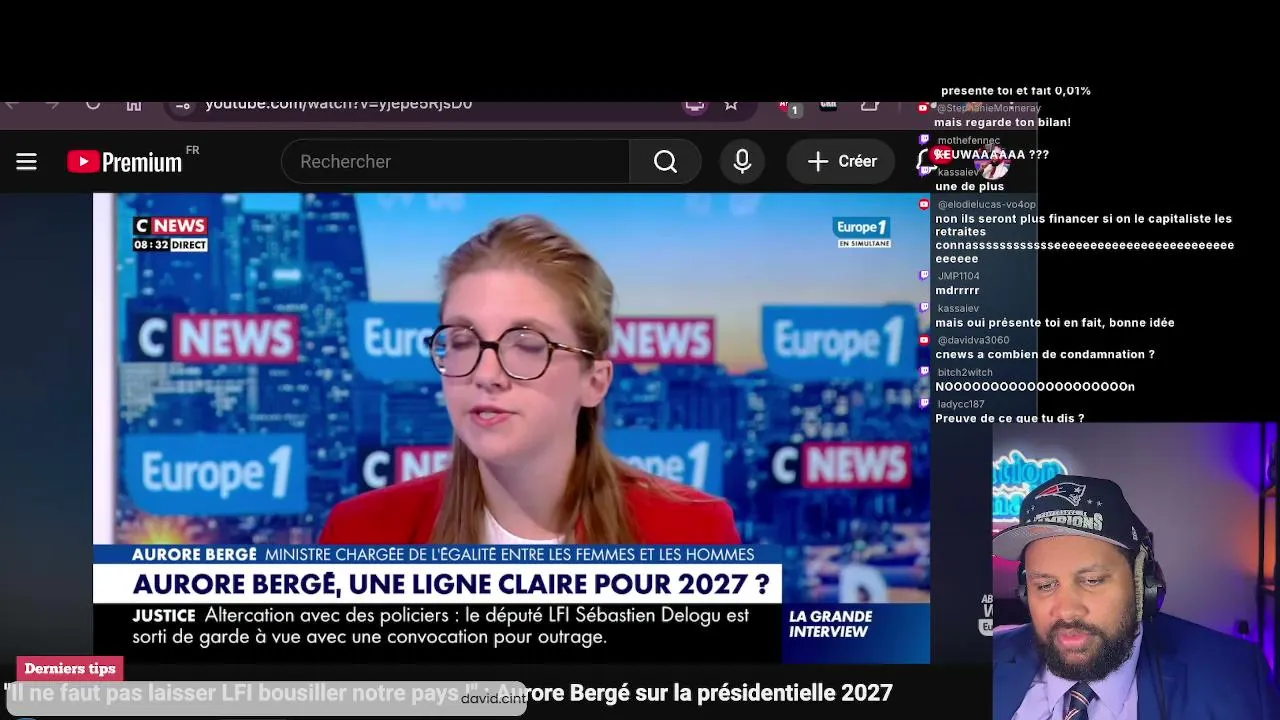The image size is (1280, 720).
Task: Click the Derniers tips label
Action: [x=70, y=669]
